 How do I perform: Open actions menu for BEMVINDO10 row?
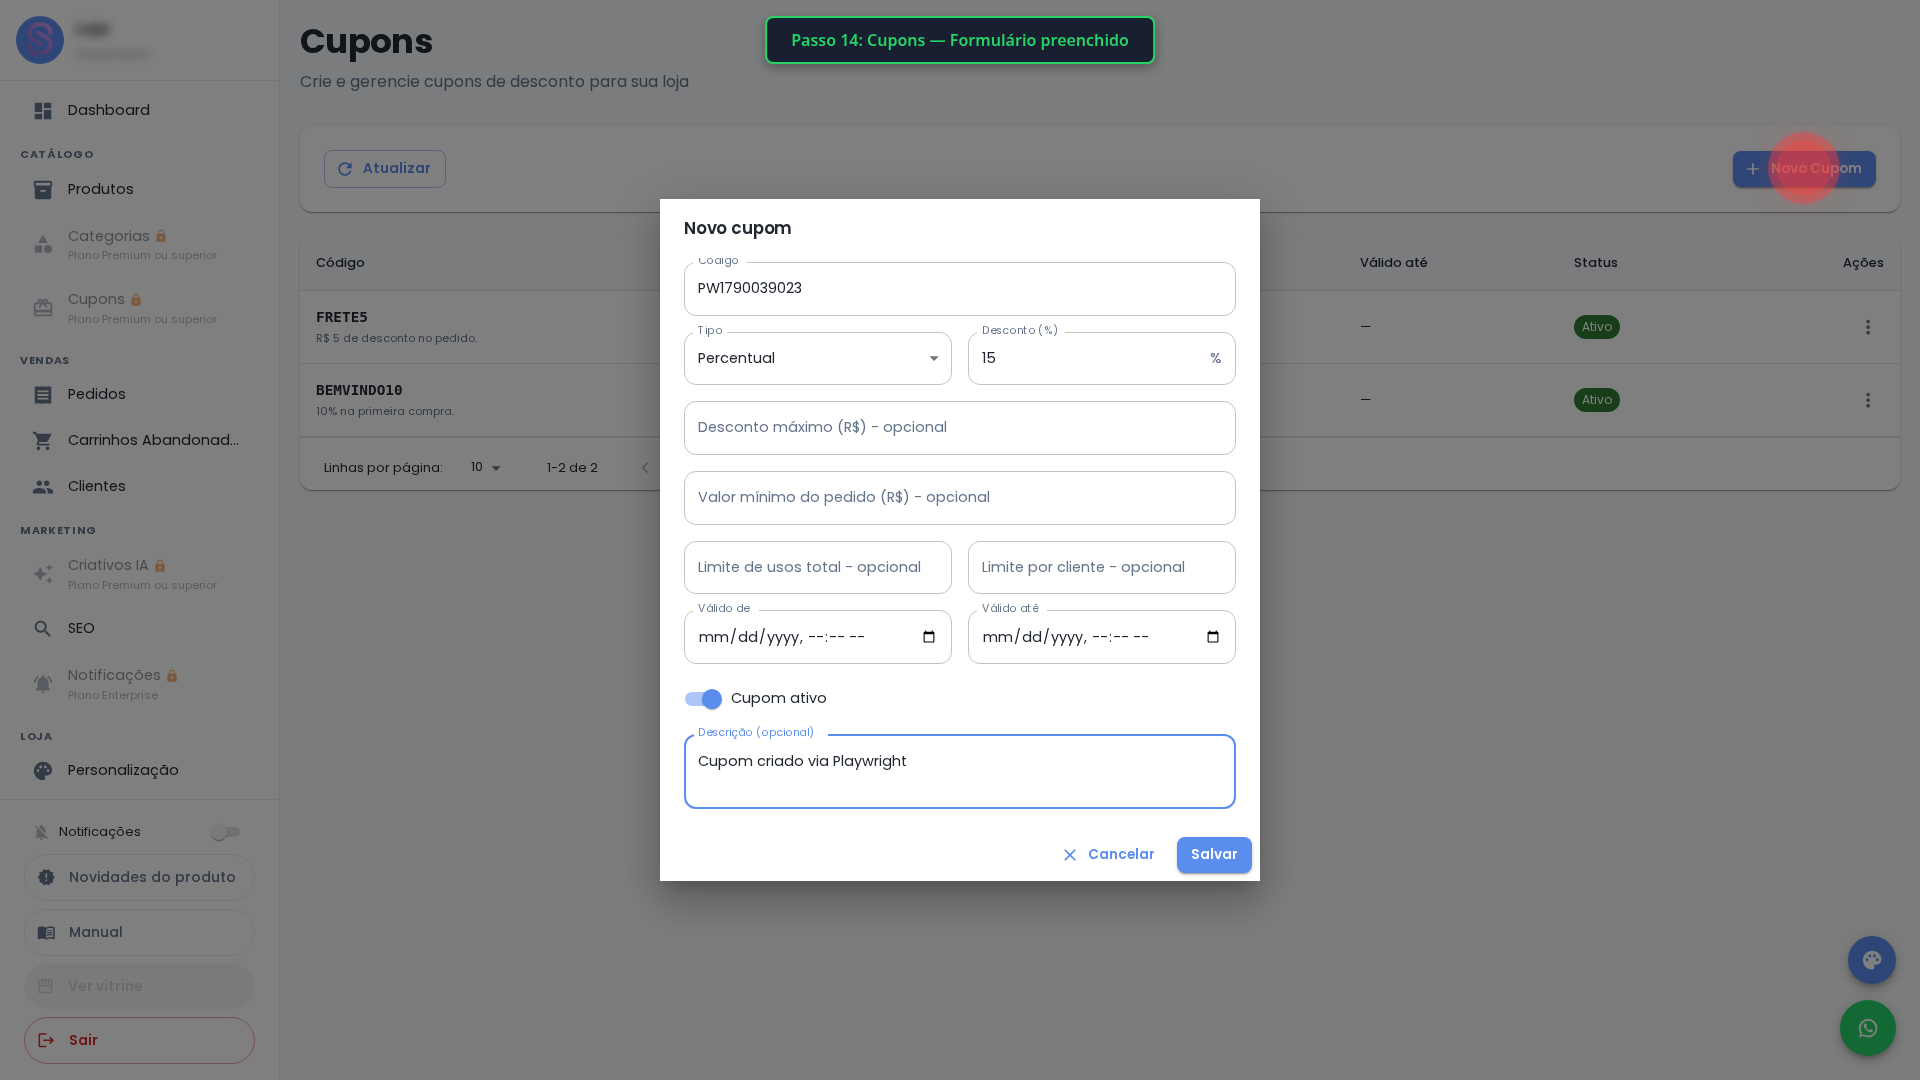coord(1868,400)
